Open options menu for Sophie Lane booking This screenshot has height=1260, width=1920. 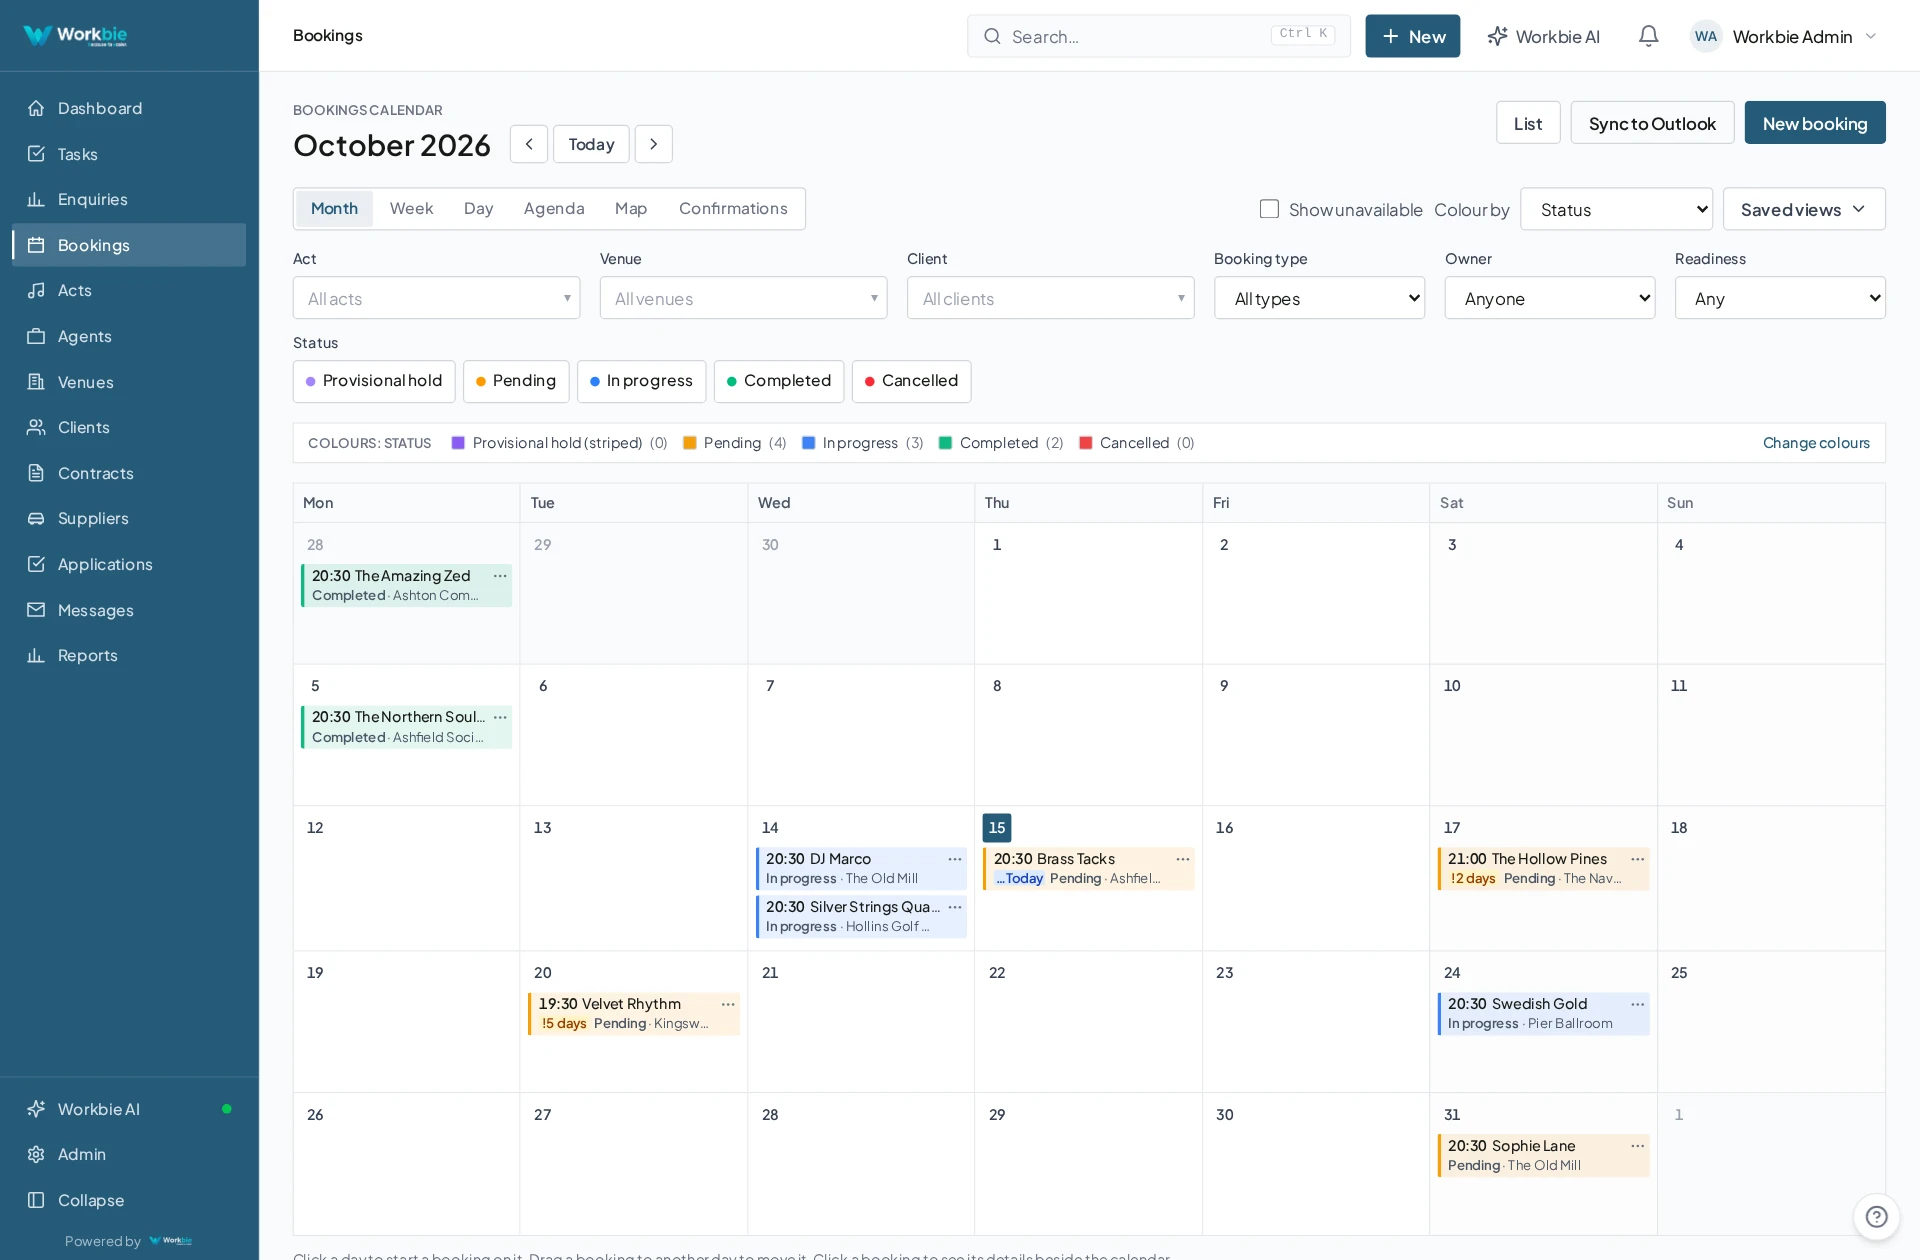pos(1638,1146)
